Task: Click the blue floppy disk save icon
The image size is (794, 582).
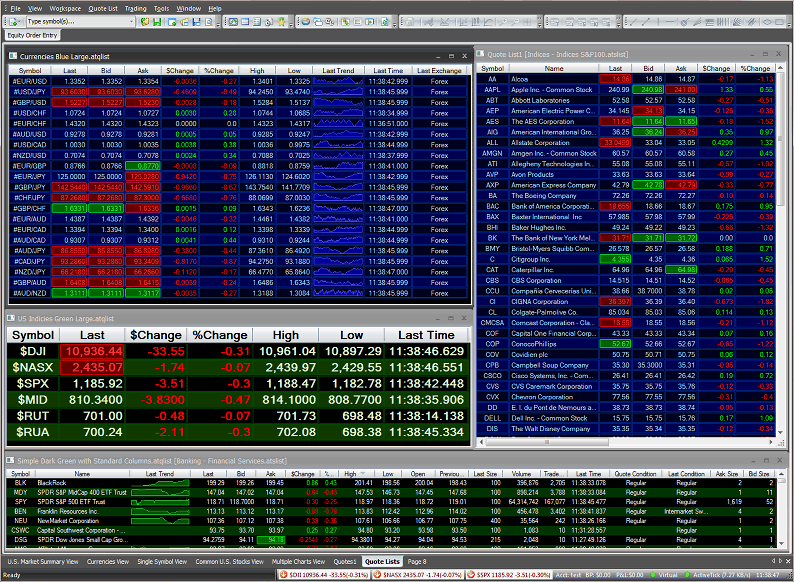Action: coord(196,22)
